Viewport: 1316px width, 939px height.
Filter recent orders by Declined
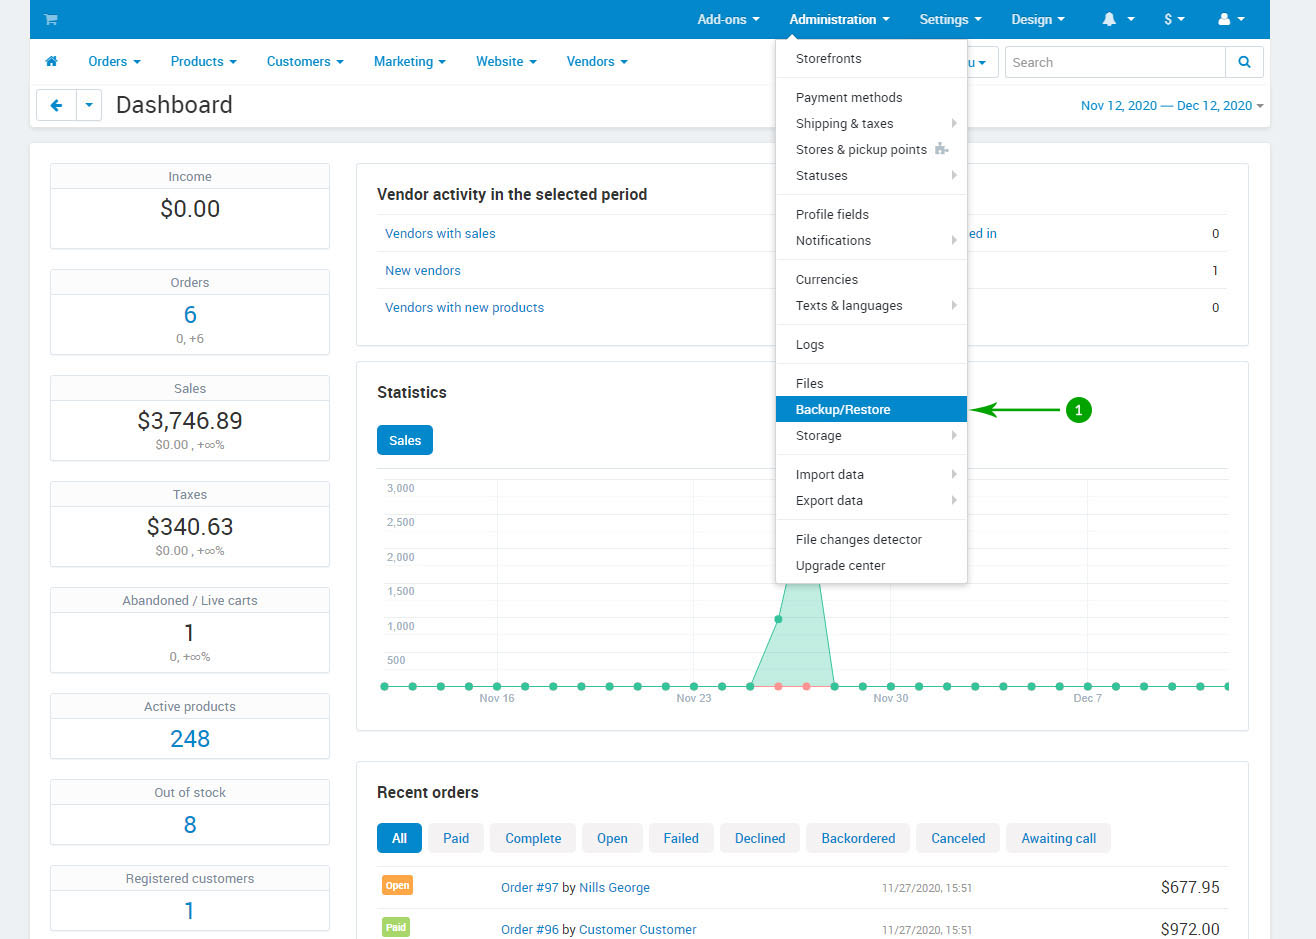760,838
